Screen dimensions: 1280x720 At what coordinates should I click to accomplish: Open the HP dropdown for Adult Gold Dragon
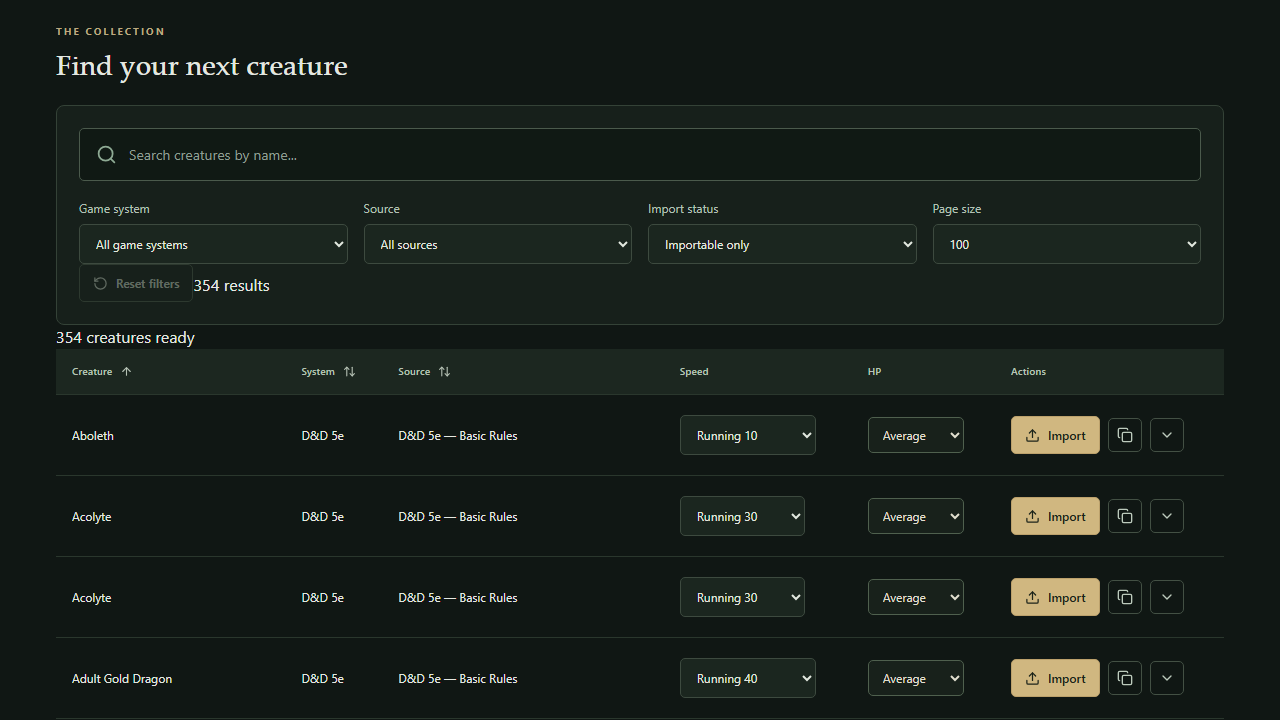(916, 679)
